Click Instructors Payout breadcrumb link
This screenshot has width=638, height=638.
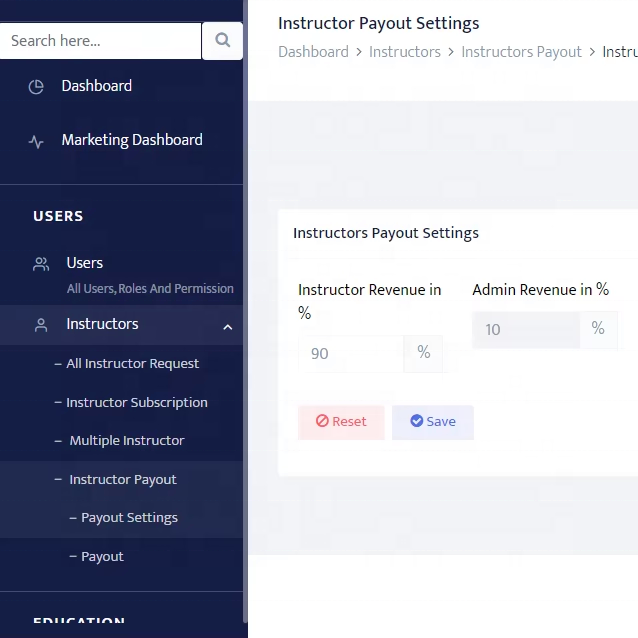click(x=521, y=52)
